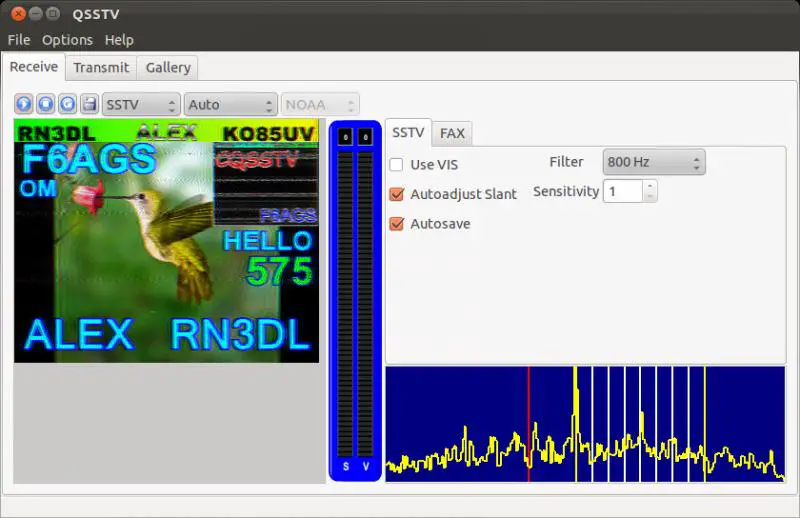Toggle the Use VIS checkbox
This screenshot has width=800, height=518.
pos(396,165)
